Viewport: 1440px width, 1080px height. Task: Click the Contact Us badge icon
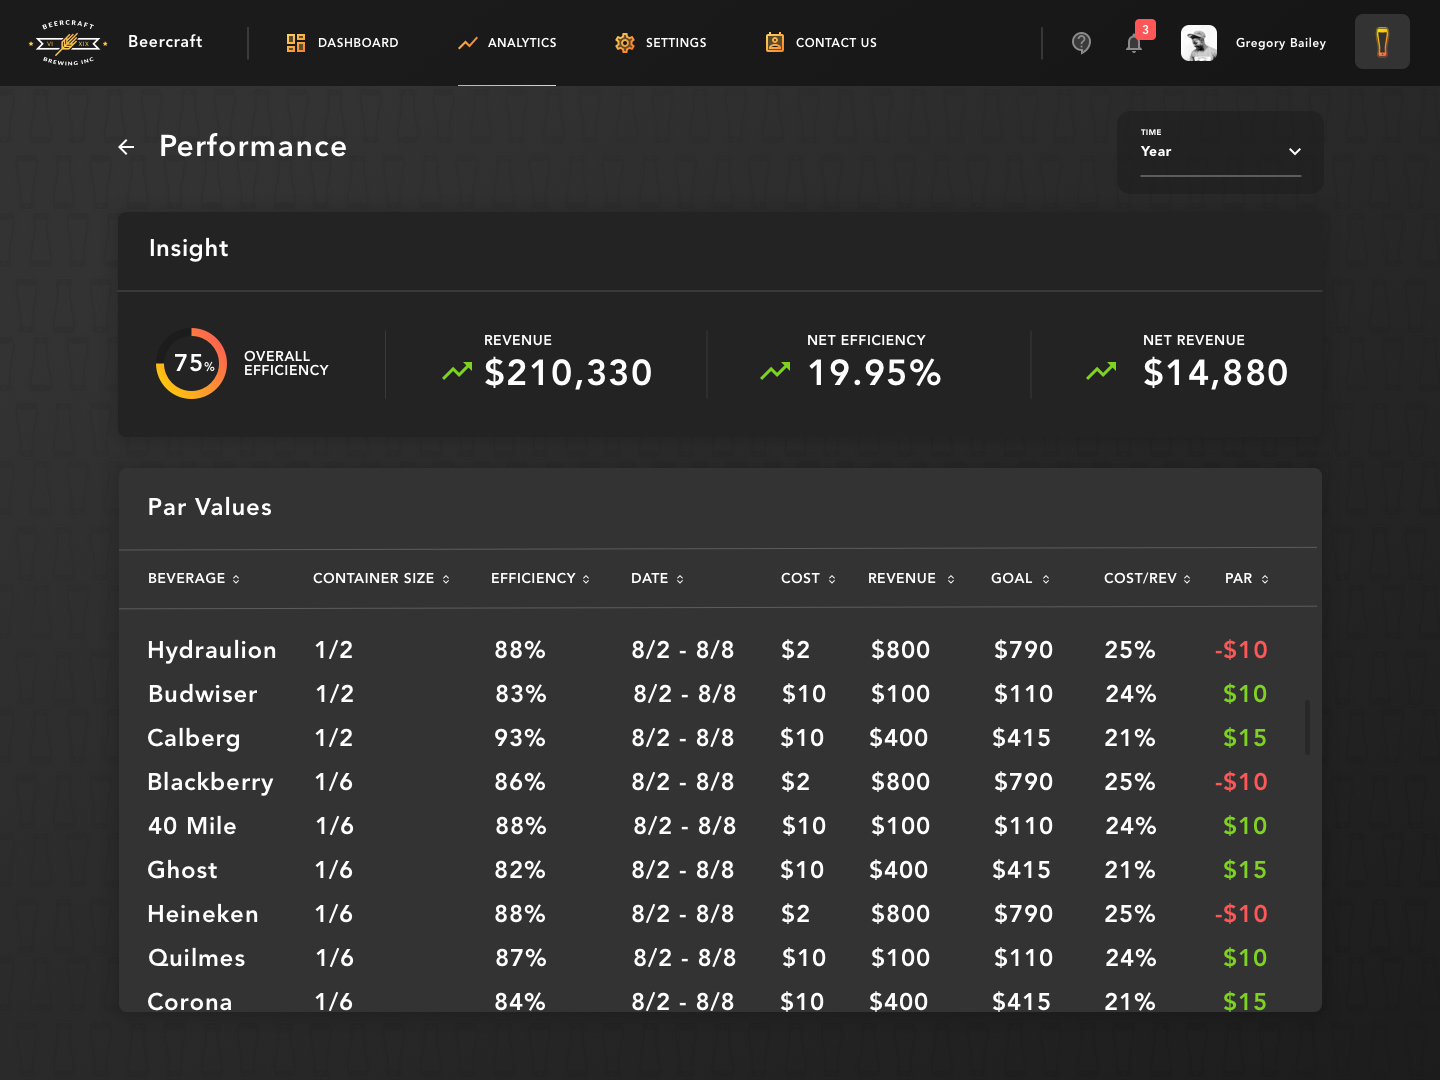point(775,42)
